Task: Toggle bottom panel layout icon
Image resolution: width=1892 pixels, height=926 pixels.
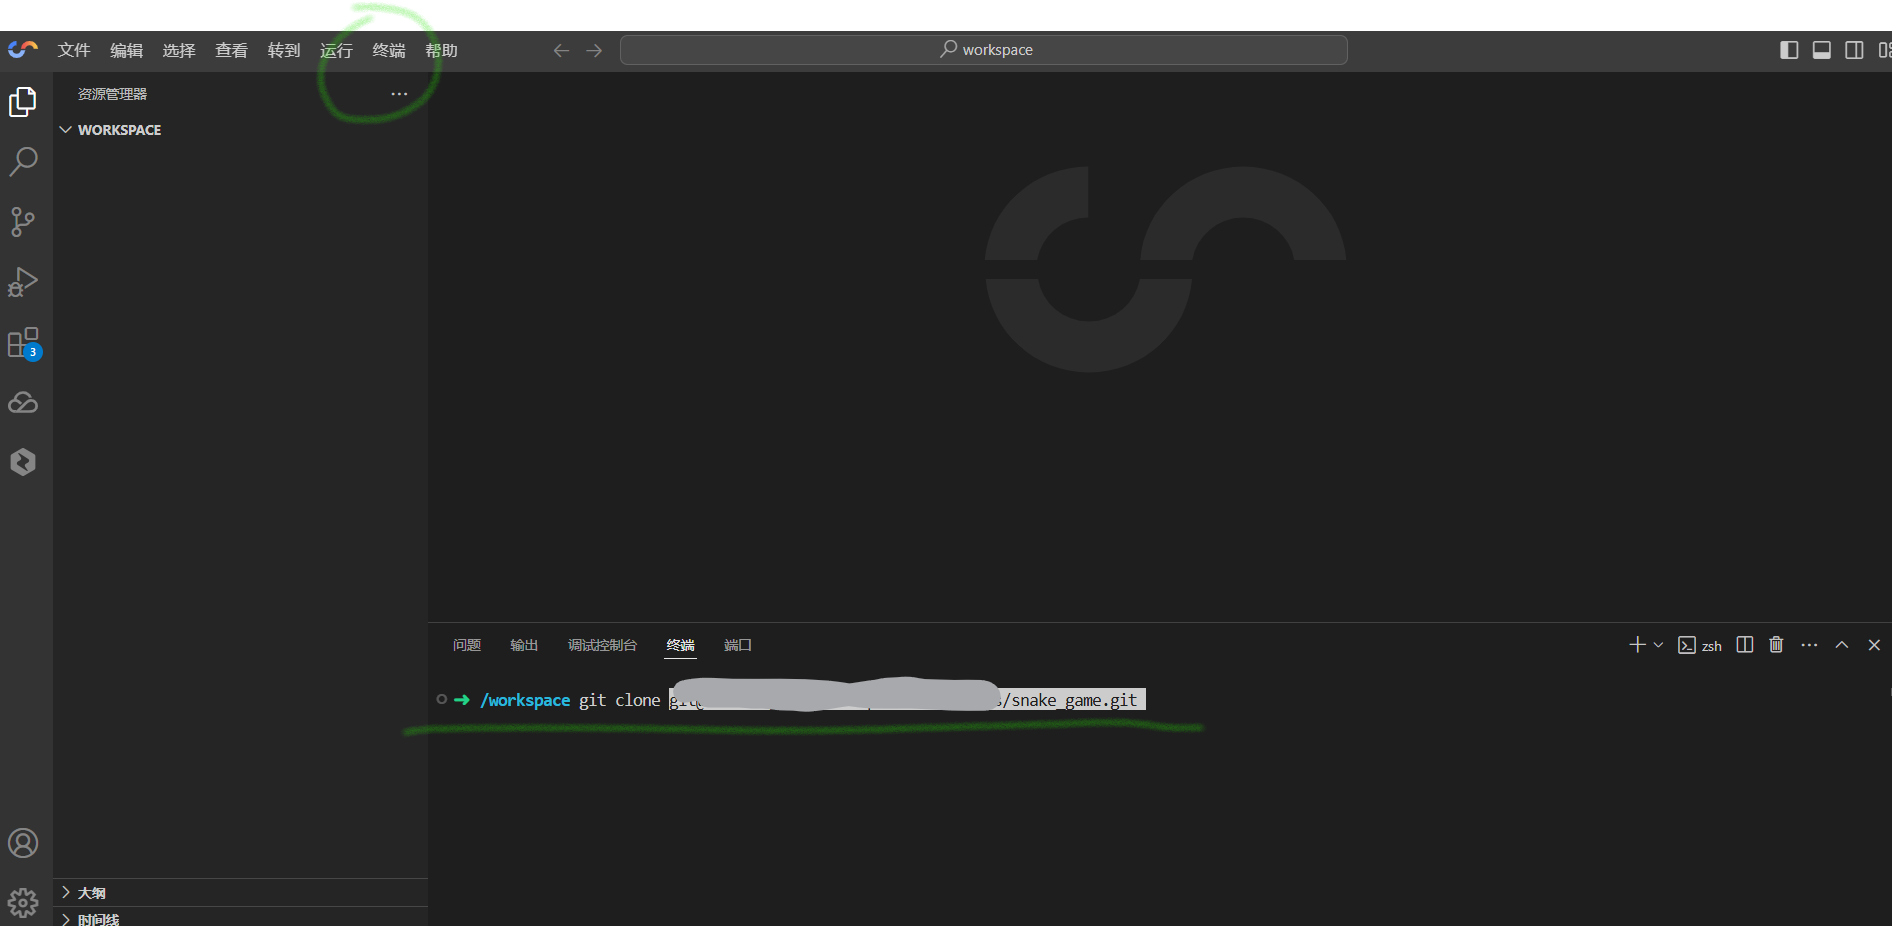Action: (x=1821, y=50)
